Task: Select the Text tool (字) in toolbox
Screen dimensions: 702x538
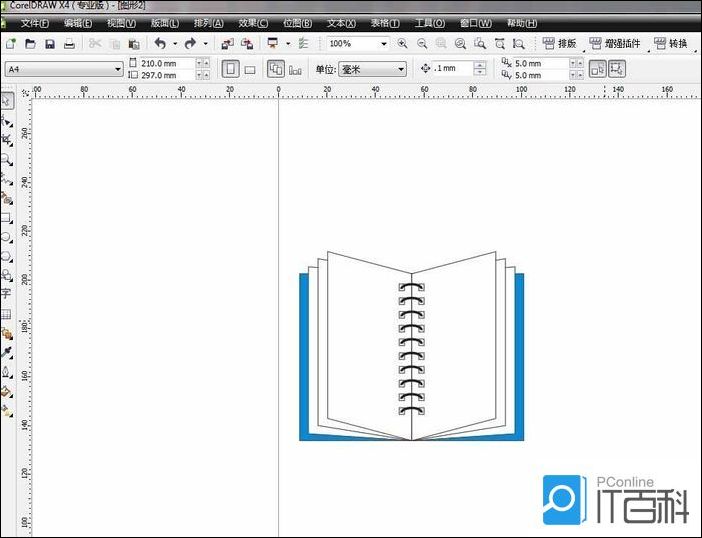Action: click(6, 294)
